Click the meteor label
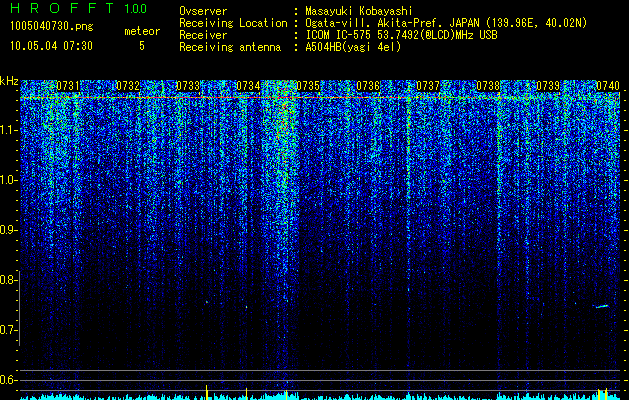Image resolution: width=629 pixels, height=400 pixels. pos(142,31)
